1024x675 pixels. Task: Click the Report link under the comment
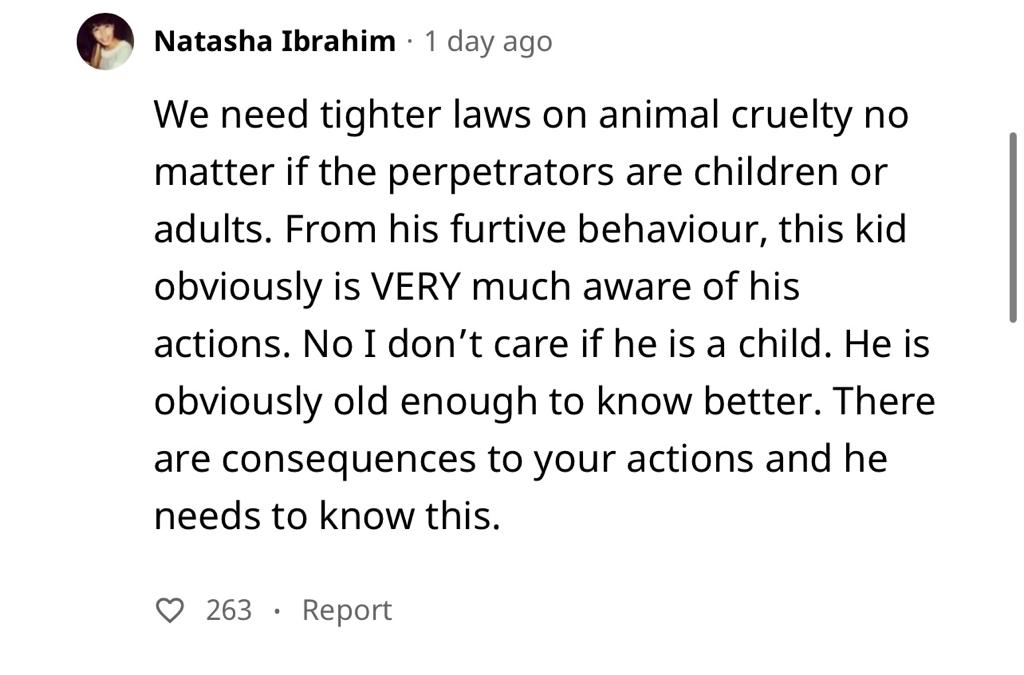pos(347,610)
